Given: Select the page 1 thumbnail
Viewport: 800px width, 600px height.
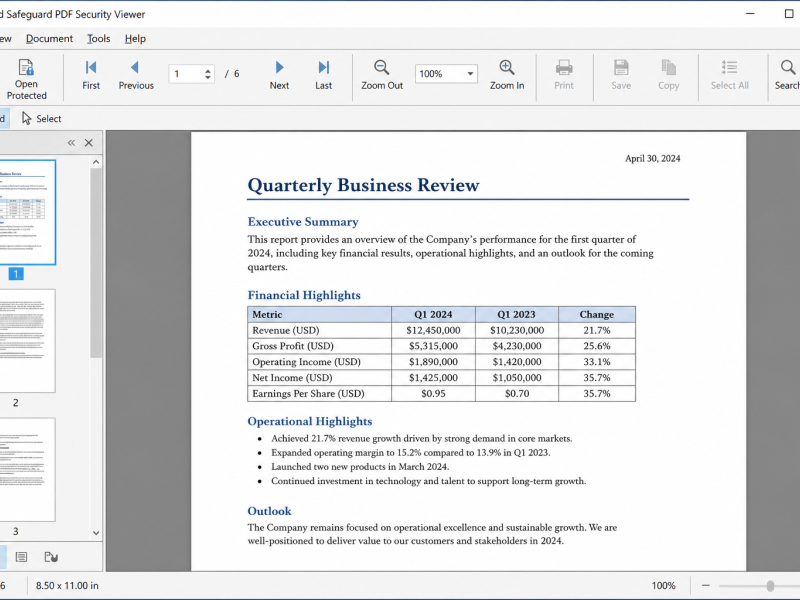Looking at the screenshot, I should click(27, 212).
